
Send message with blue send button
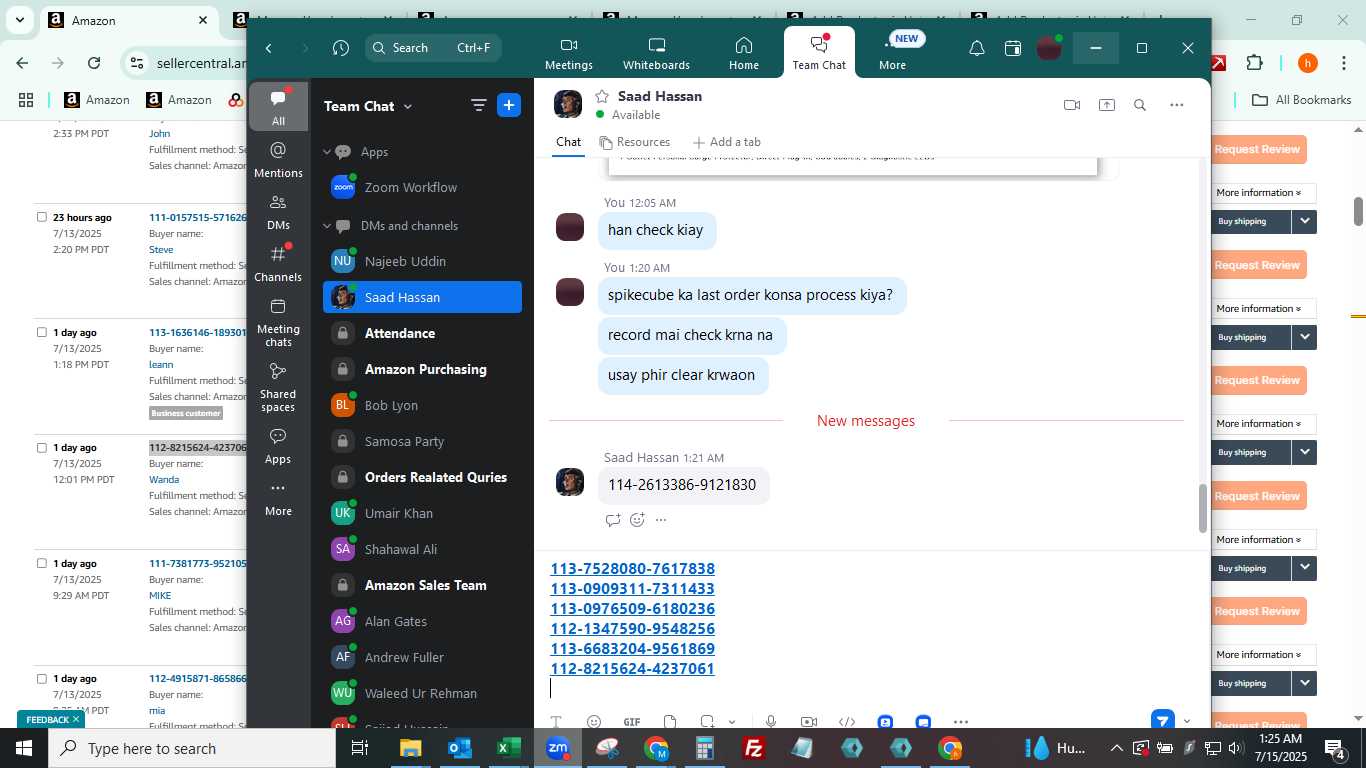point(1162,721)
